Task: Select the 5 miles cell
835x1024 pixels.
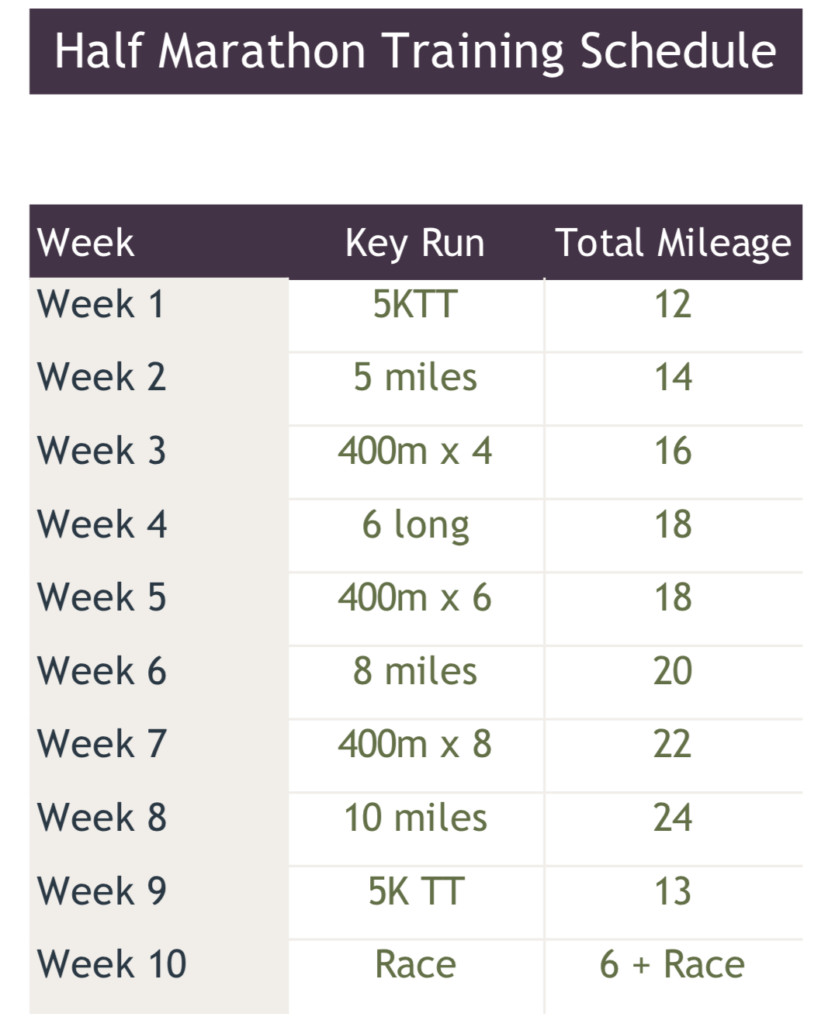Action: tap(415, 377)
